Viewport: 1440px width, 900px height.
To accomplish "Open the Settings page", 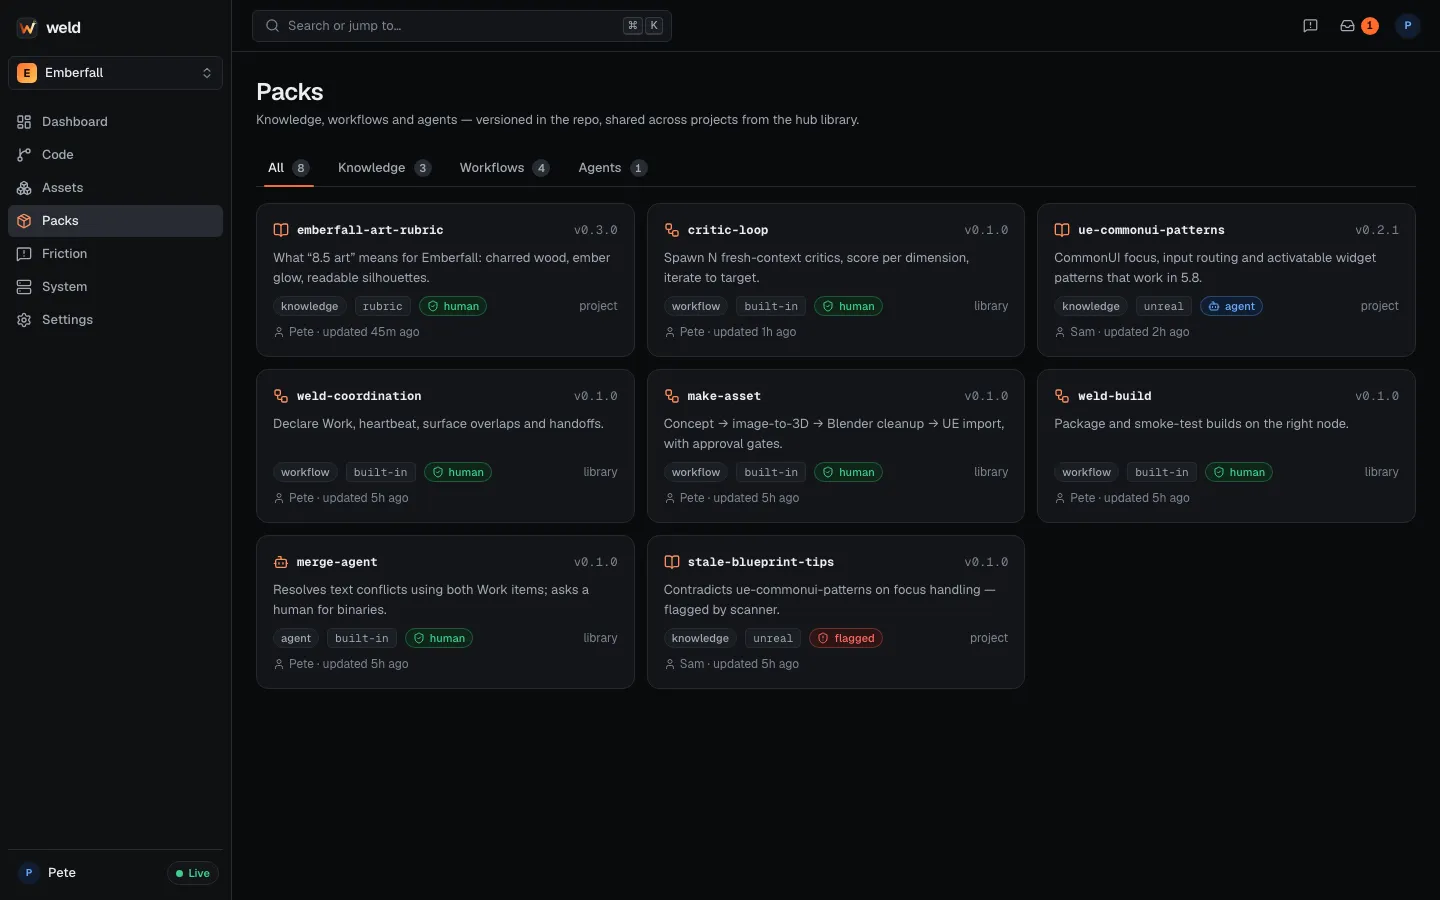I will (x=115, y=320).
